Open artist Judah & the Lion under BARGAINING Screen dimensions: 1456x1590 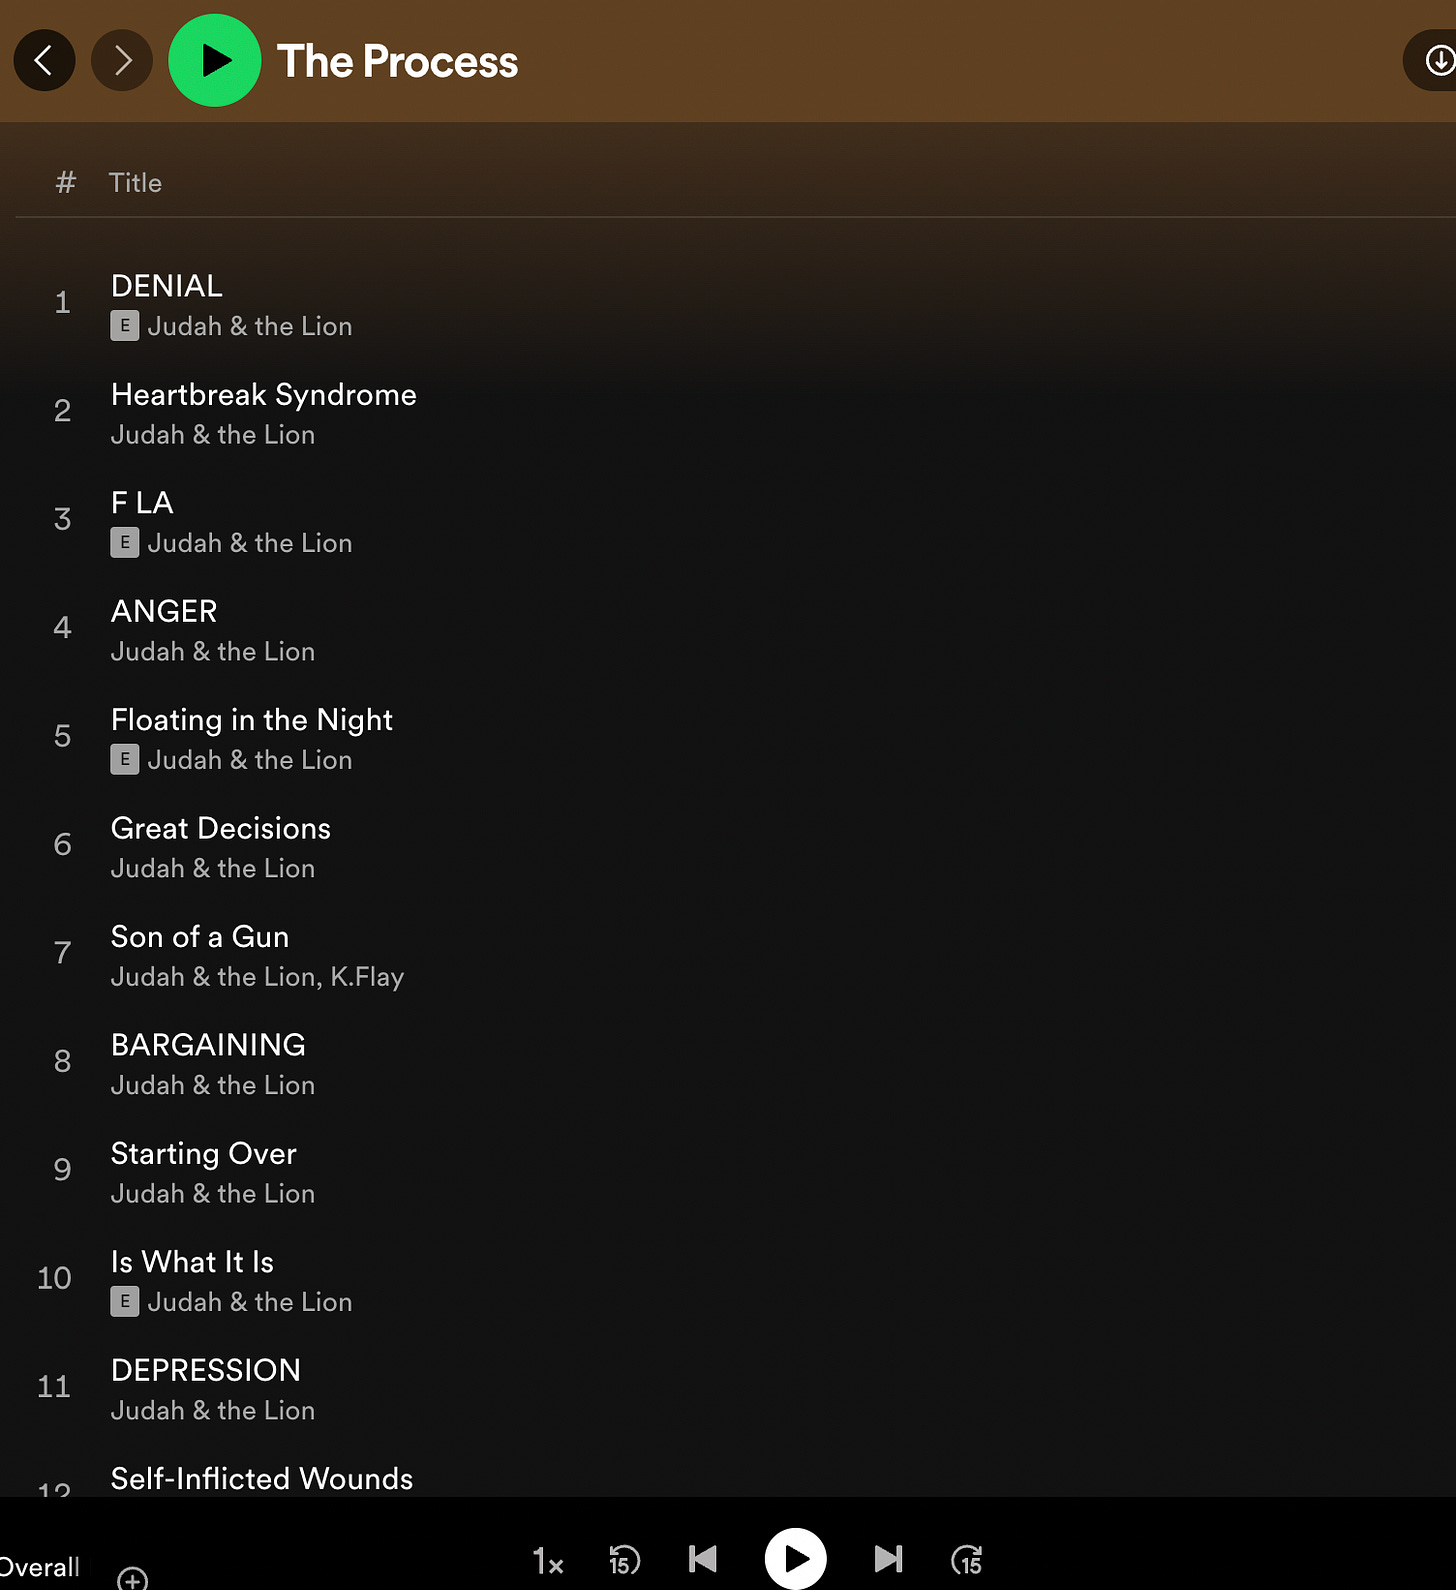click(213, 1086)
